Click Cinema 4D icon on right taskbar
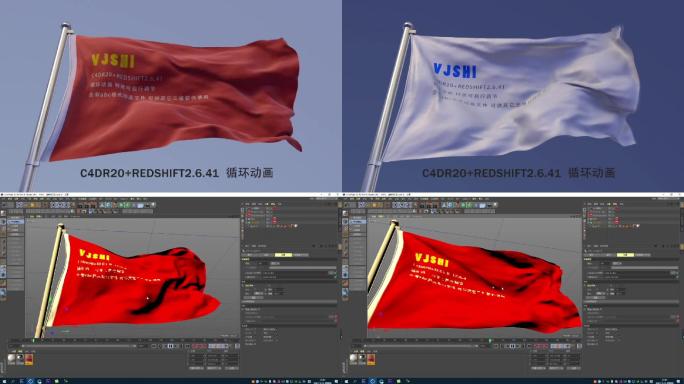The height and width of the screenshot is (384, 684). pyautogui.click(x=372, y=381)
